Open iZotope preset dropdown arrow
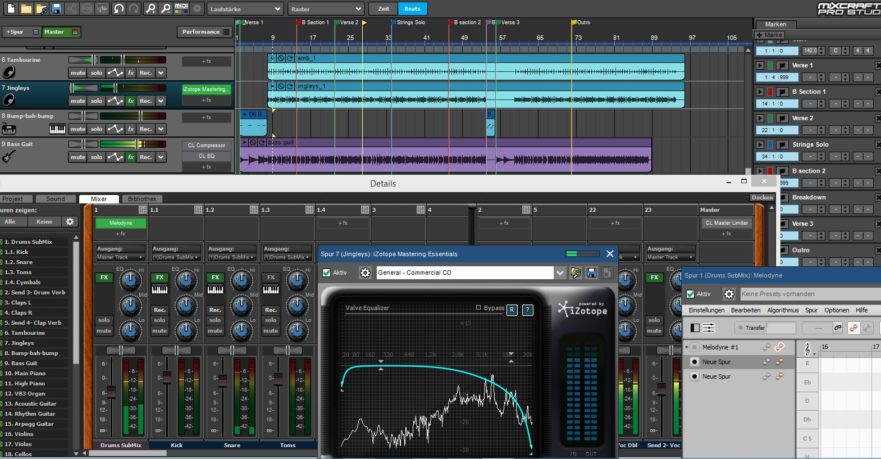The width and height of the screenshot is (881, 459). pyautogui.click(x=560, y=272)
